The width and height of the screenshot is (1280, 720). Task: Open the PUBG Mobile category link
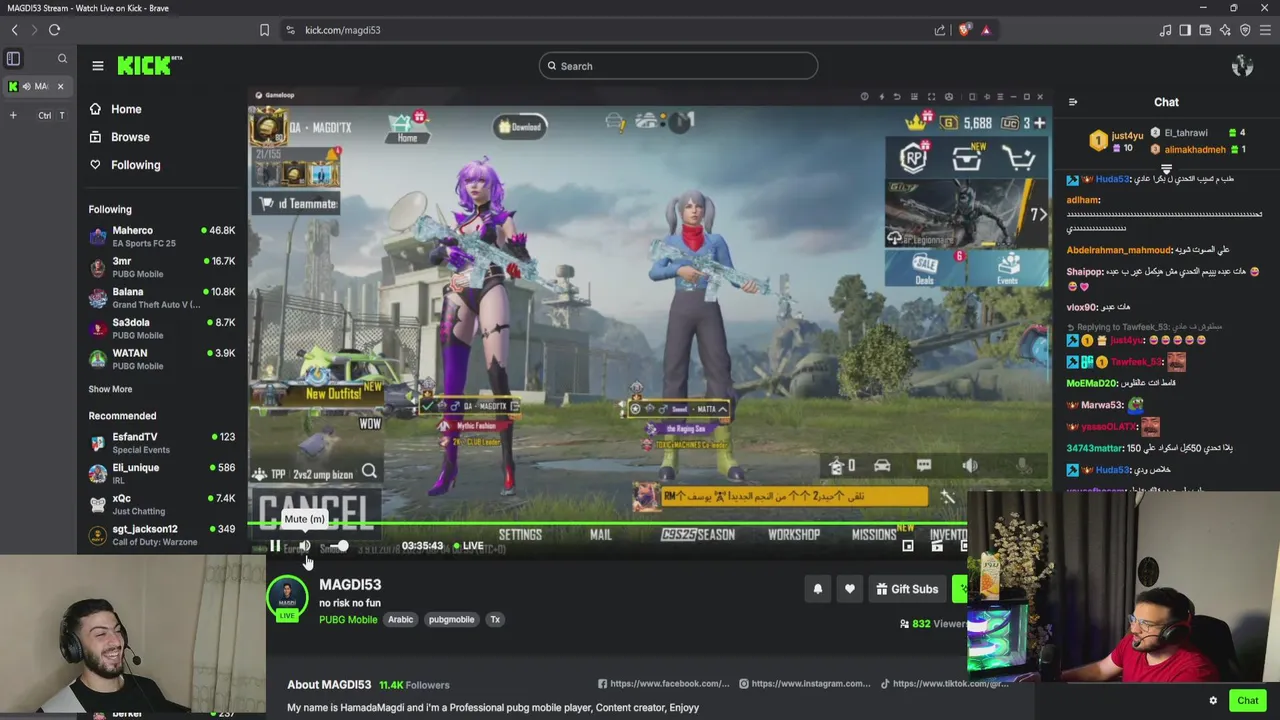tap(348, 620)
